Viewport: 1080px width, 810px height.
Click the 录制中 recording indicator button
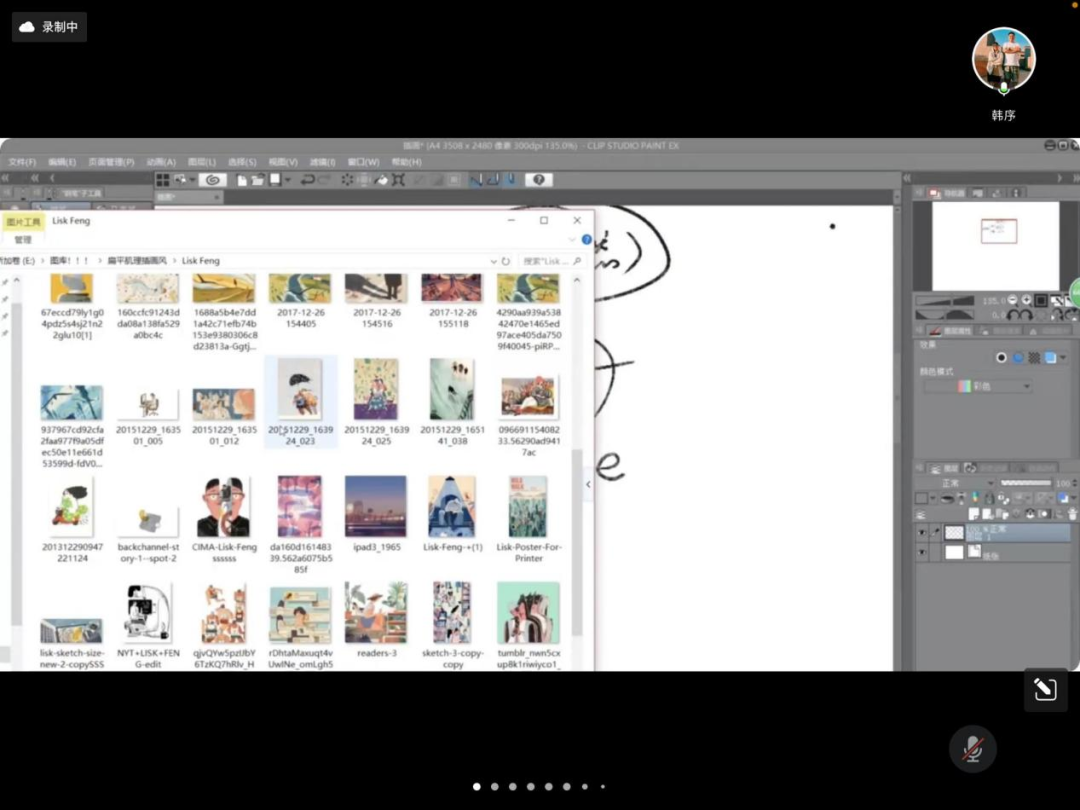pyautogui.click(x=49, y=27)
